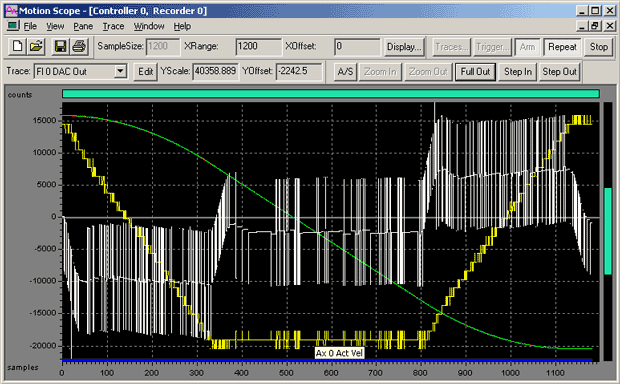The height and width of the screenshot is (384, 620).
Task: Click the Ax 0 Act Vel tooltip label
Action: 339,353
